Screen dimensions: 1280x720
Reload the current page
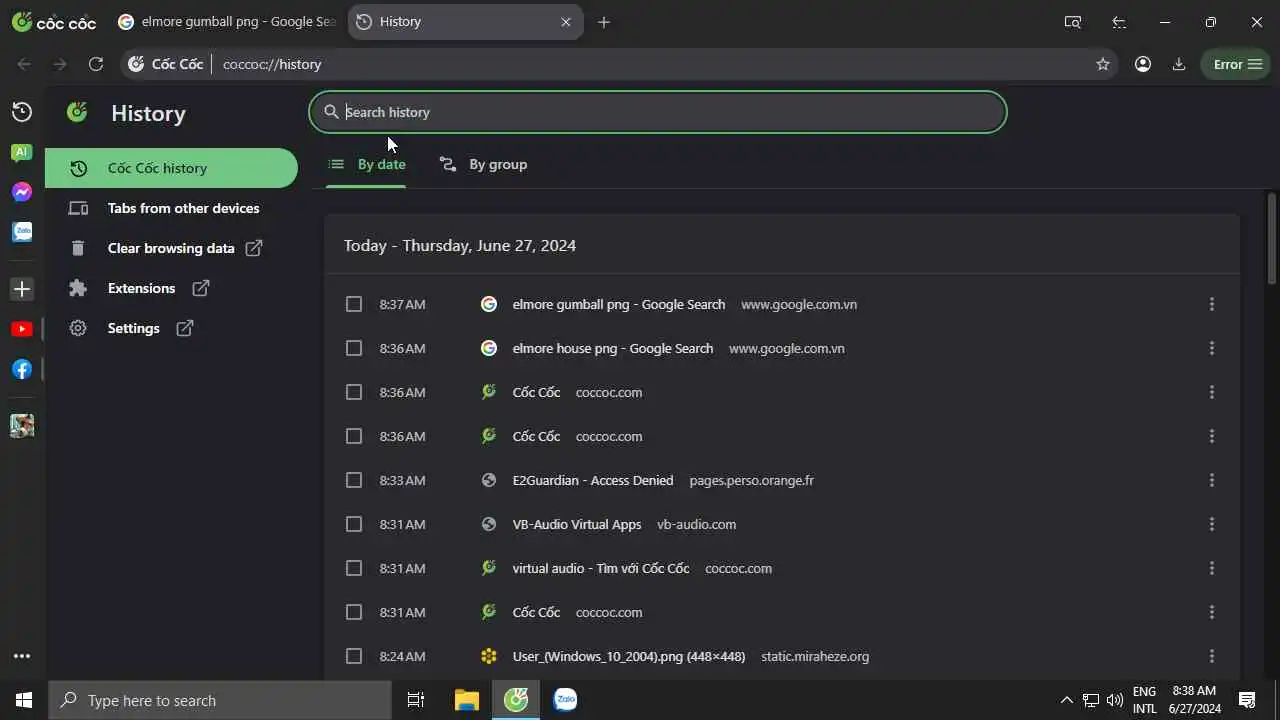point(96,64)
